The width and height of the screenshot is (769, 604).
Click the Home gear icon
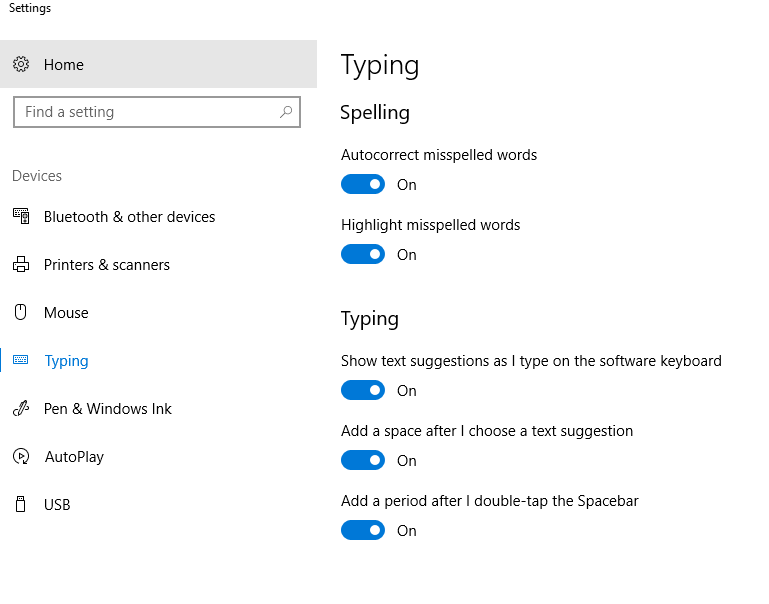click(21, 64)
